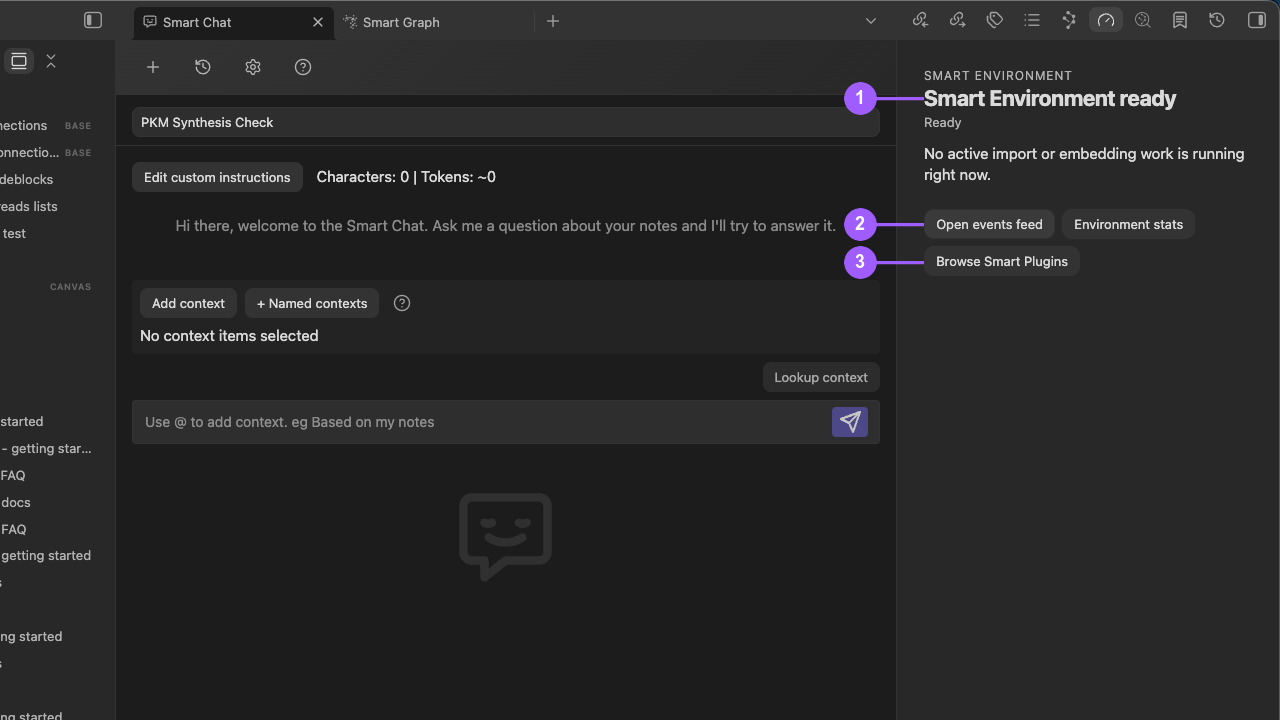Select 'No context items selected' text
Screen dimensions: 1280x720
(x=229, y=336)
